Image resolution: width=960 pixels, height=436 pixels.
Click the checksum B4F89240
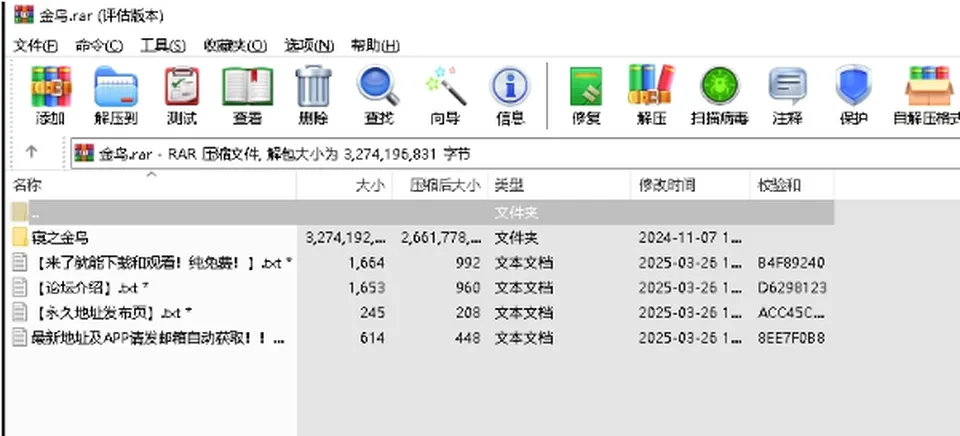(x=791, y=263)
